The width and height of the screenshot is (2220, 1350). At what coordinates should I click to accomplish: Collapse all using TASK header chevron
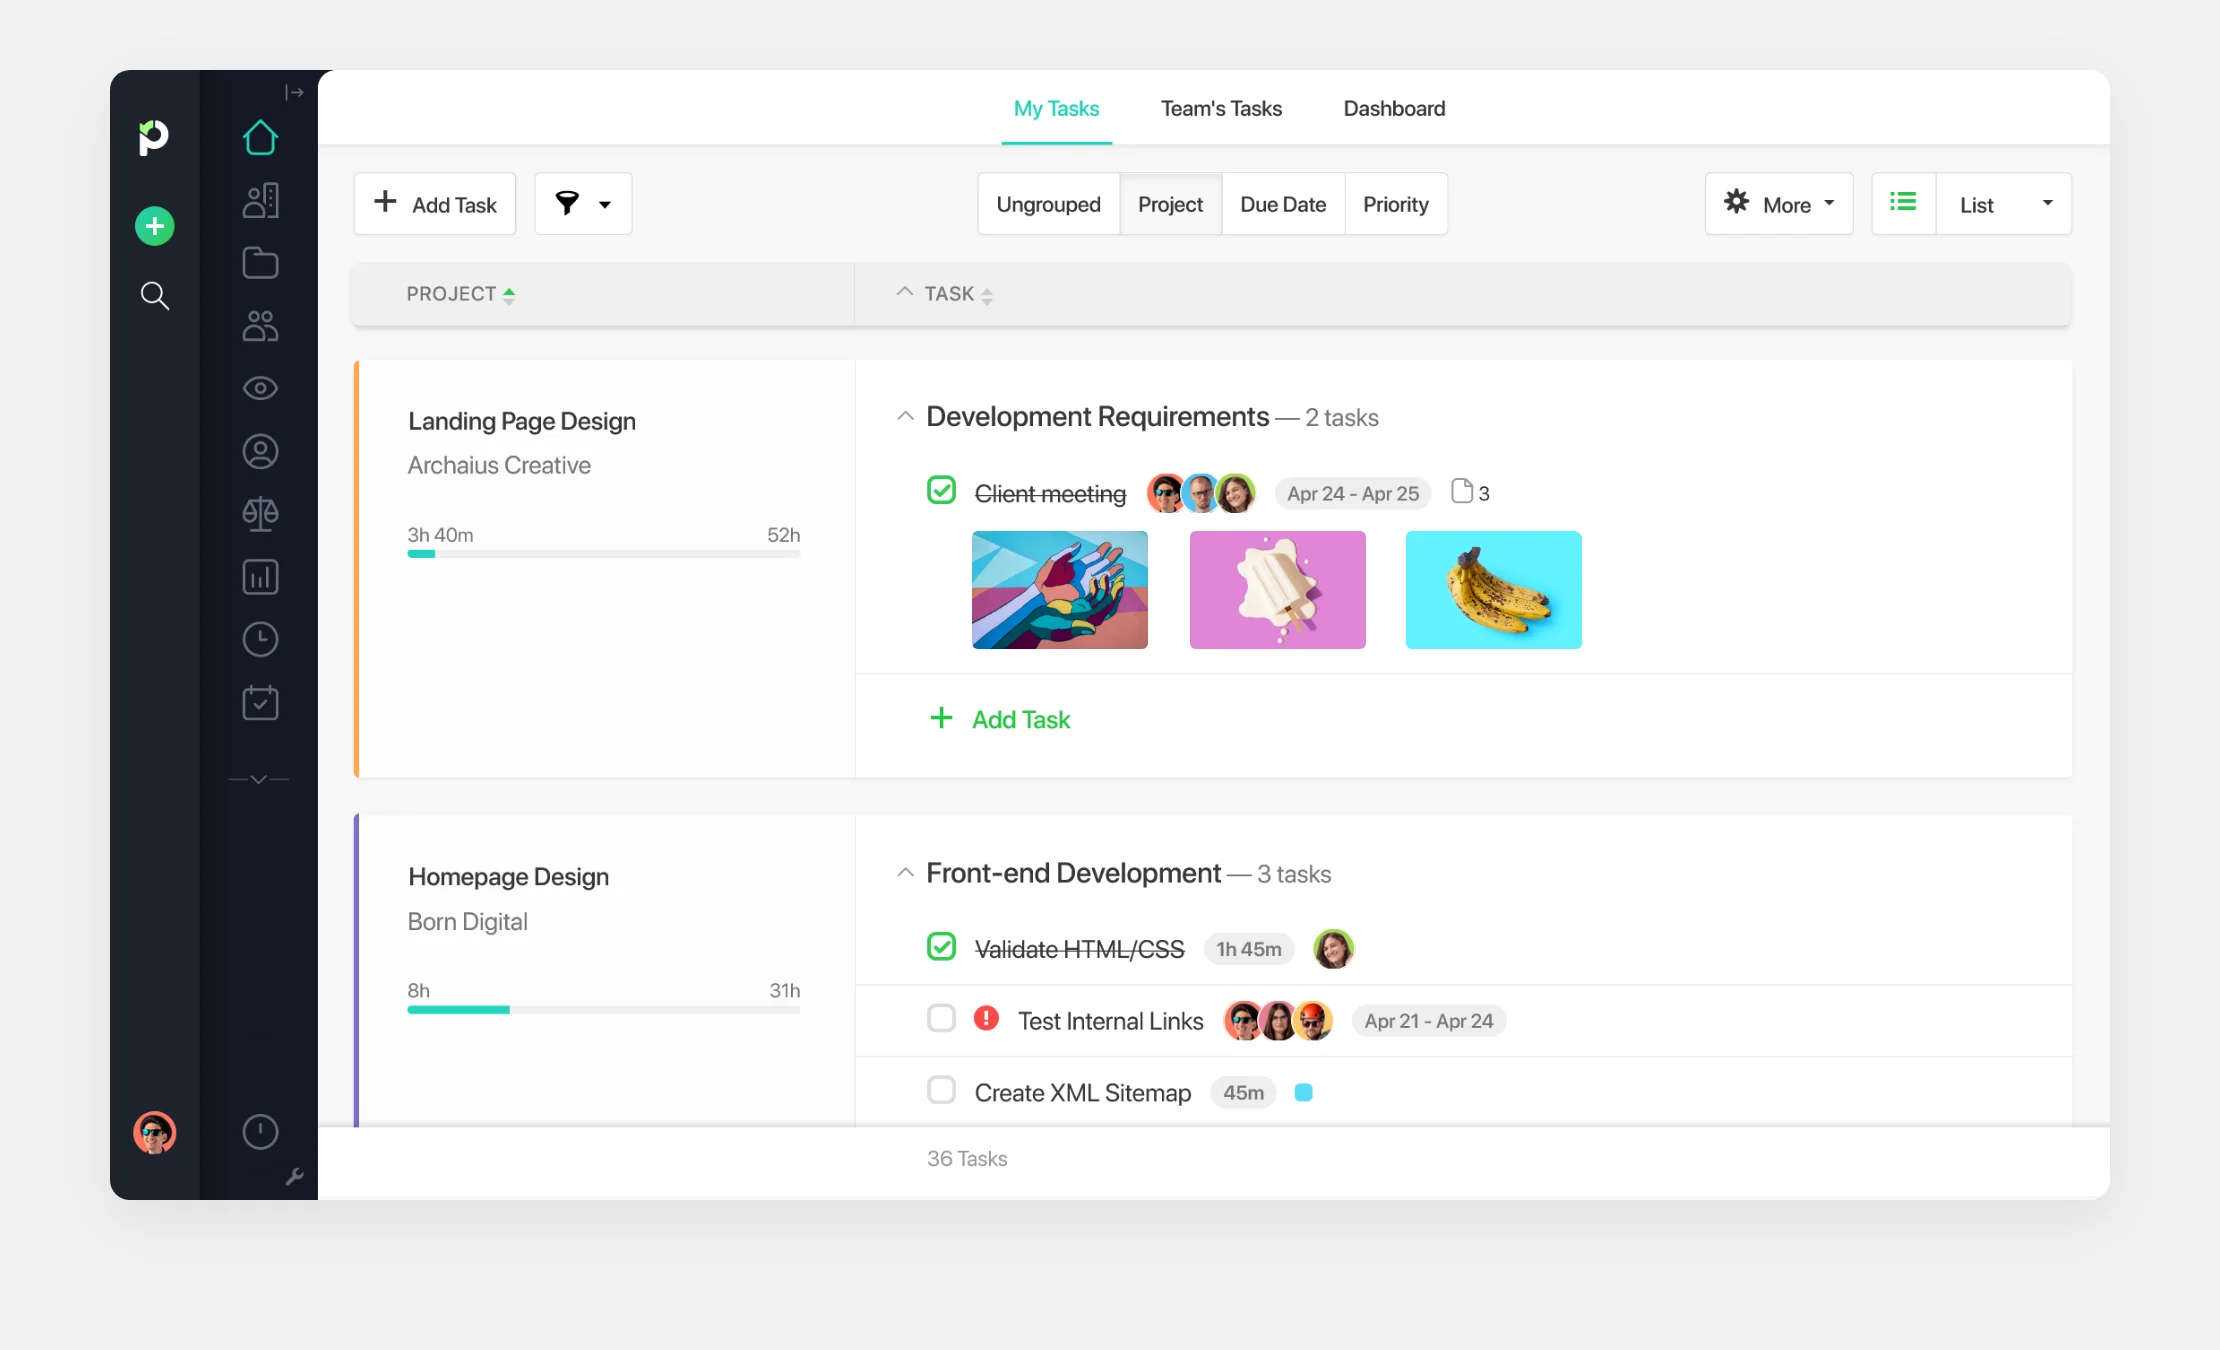tap(905, 292)
